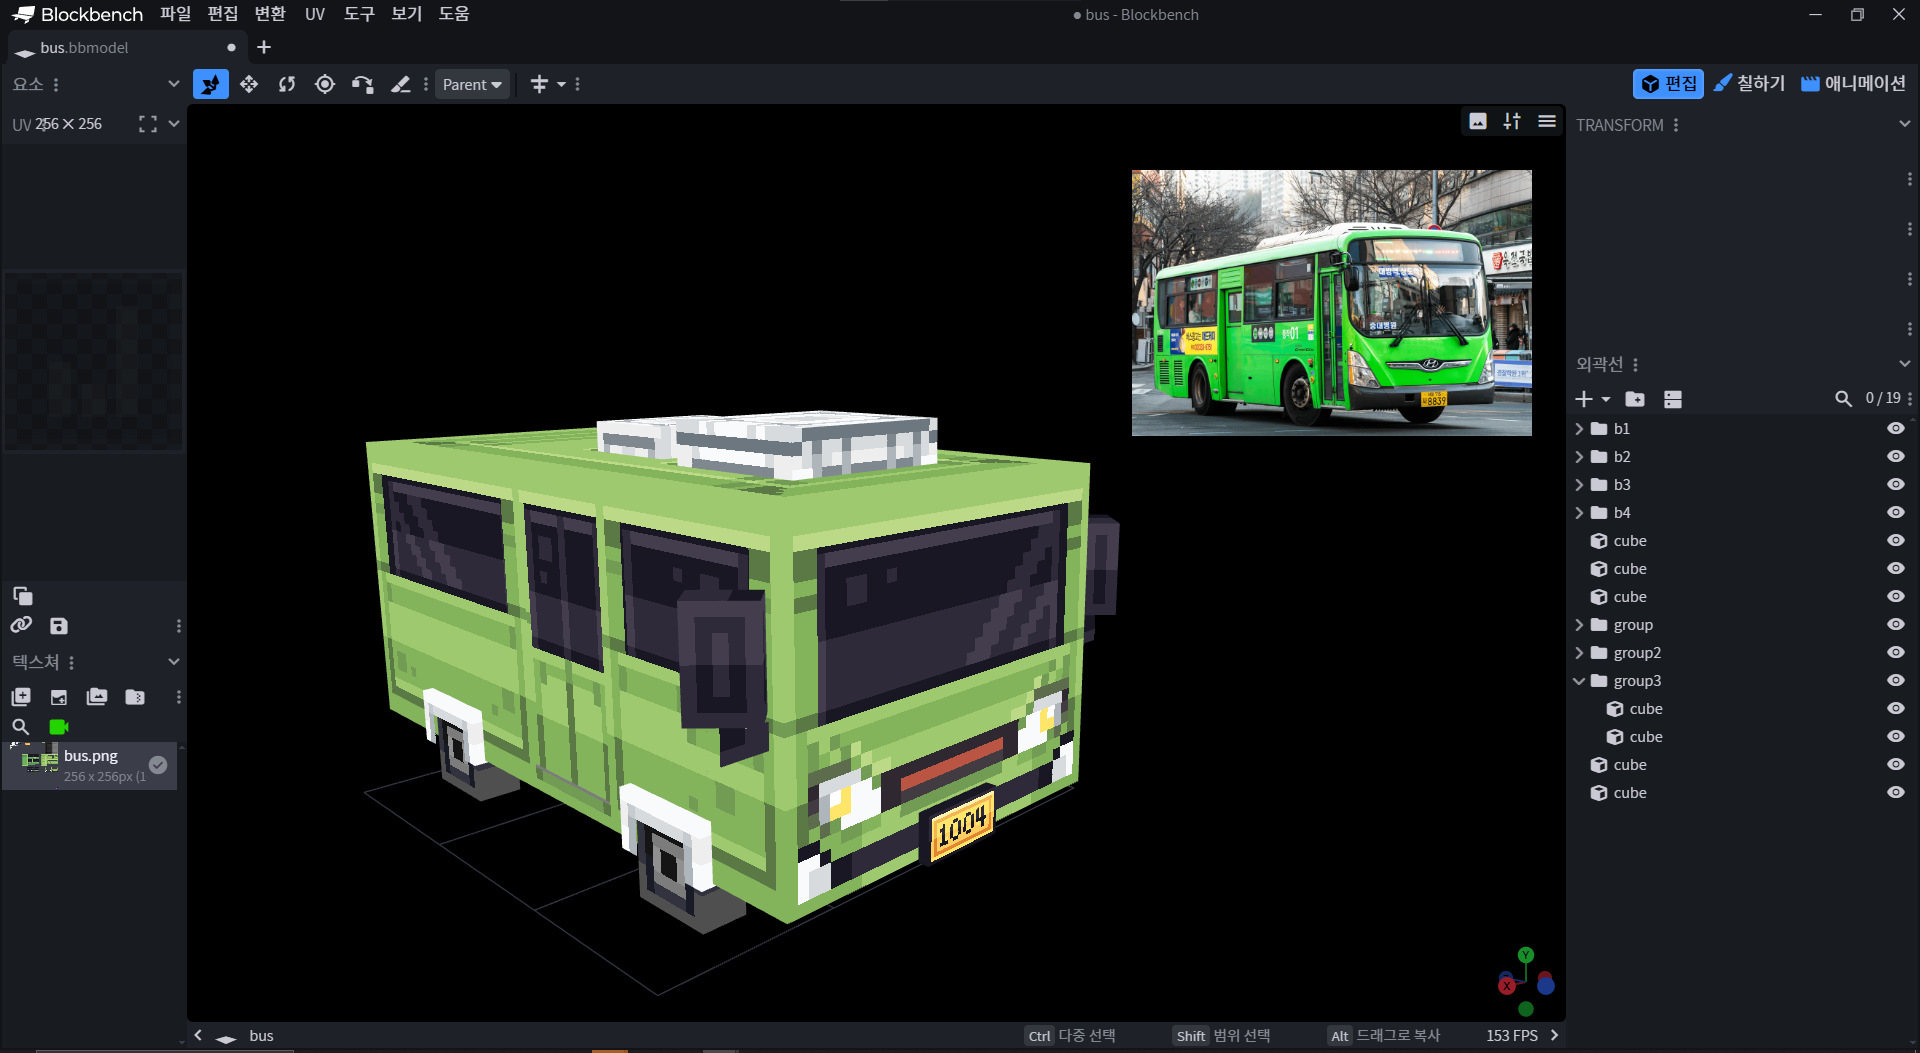Switch to 칠하기 paint mode
Screen dimensions: 1920x1053
1749,84
